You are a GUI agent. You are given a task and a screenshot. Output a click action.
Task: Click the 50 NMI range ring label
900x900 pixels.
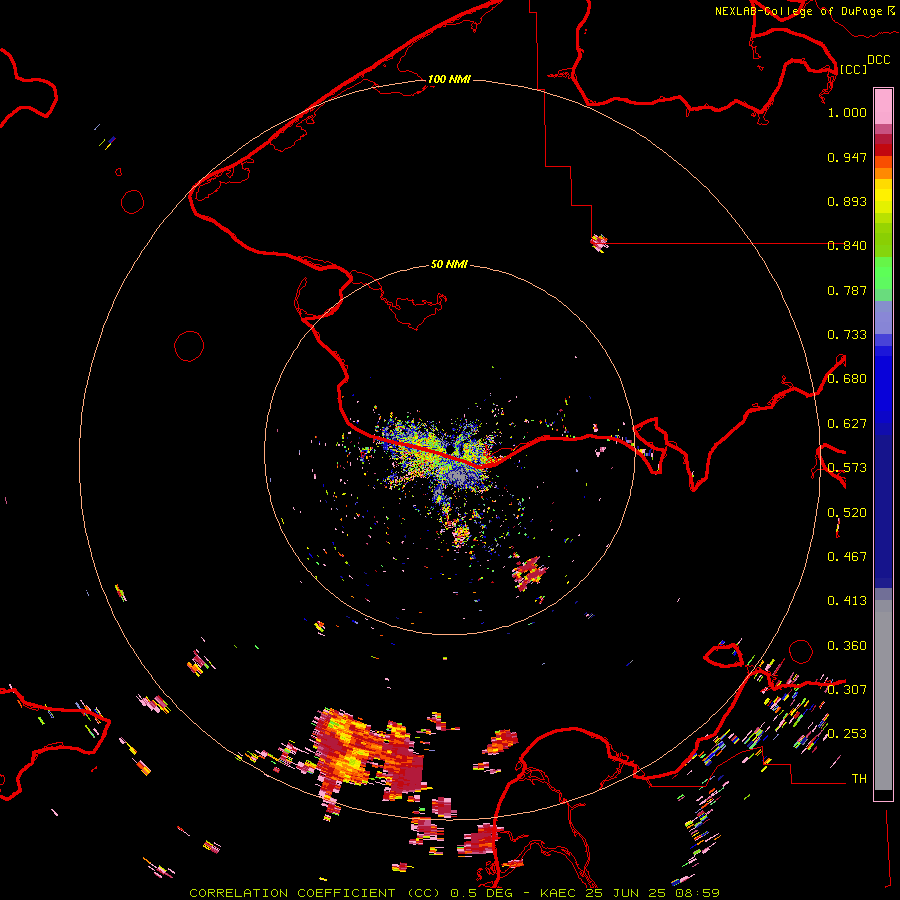click(449, 264)
